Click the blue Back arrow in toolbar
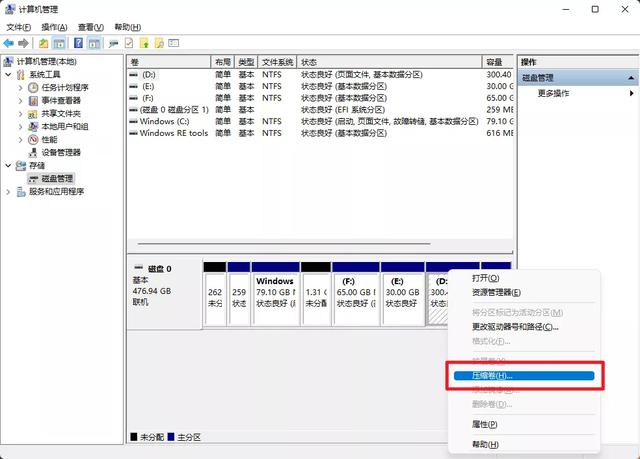The height and width of the screenshot is (459, 640). click(9, 43)
